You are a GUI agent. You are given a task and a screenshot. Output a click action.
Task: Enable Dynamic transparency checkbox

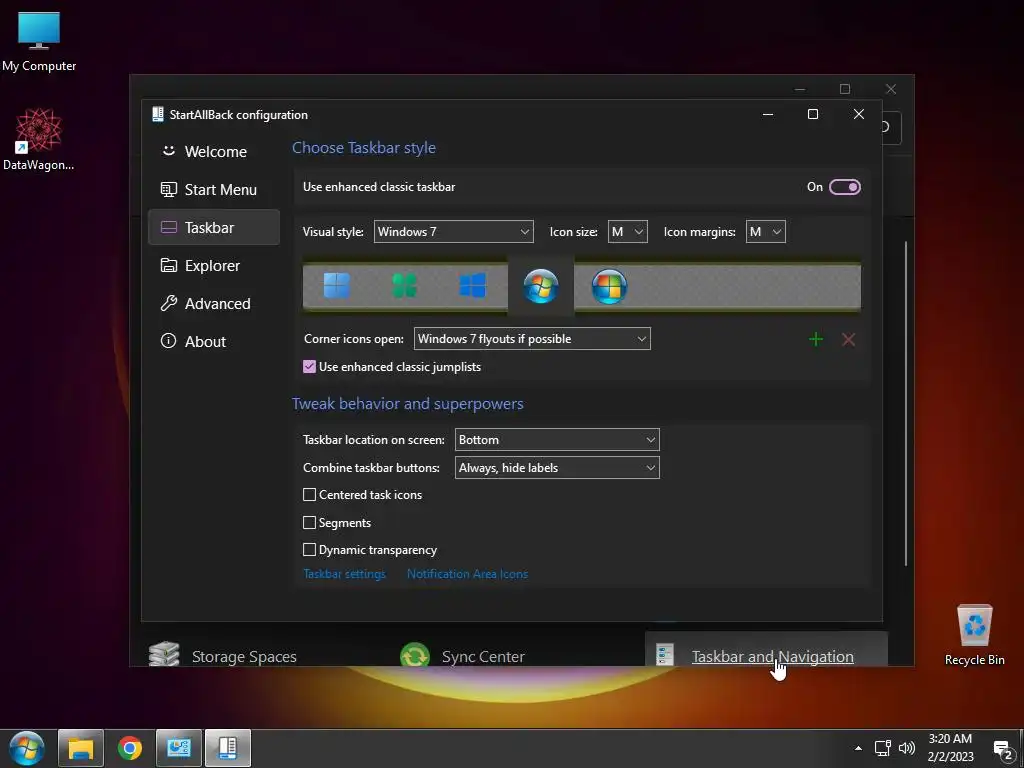[310, 549]
